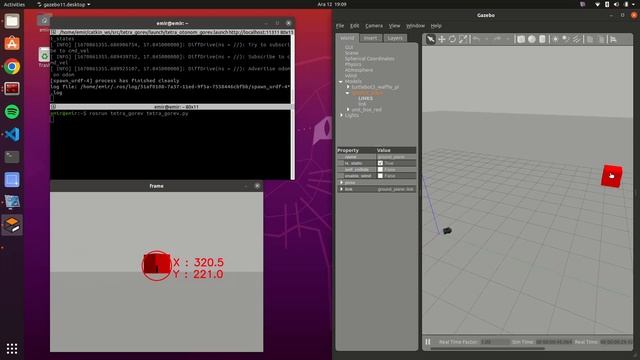This screenshot has width=640, height=360.
Task: Collapse the highlighted ground_plane model node
Action: coord(348,93)
